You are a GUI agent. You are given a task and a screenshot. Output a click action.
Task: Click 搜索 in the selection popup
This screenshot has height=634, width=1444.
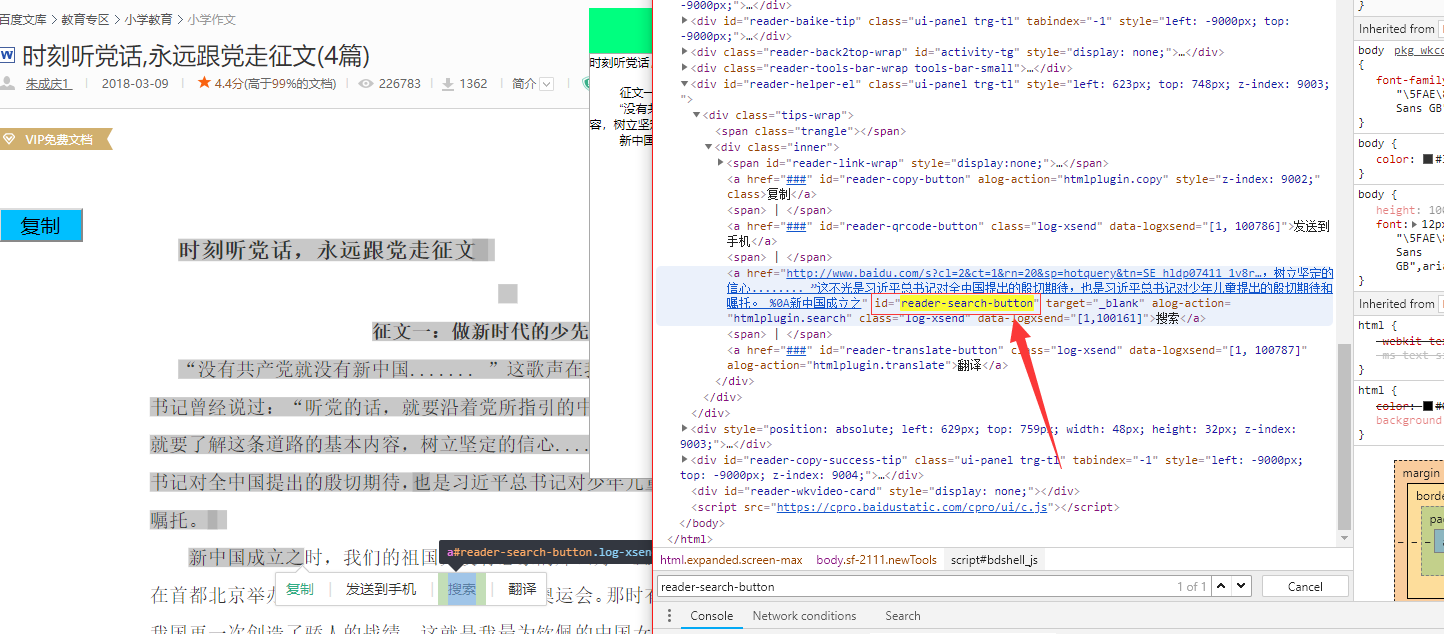click(x=462, y=589)
